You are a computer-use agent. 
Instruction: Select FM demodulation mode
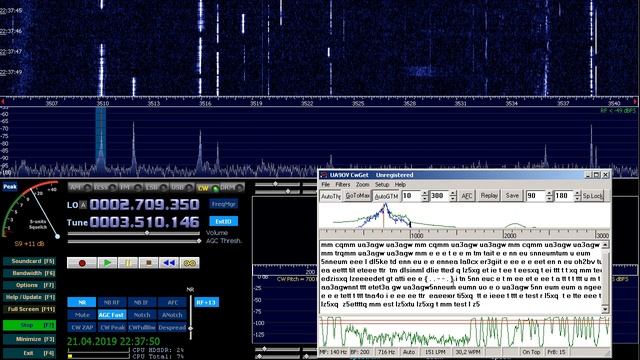click(x=131, y=188)
